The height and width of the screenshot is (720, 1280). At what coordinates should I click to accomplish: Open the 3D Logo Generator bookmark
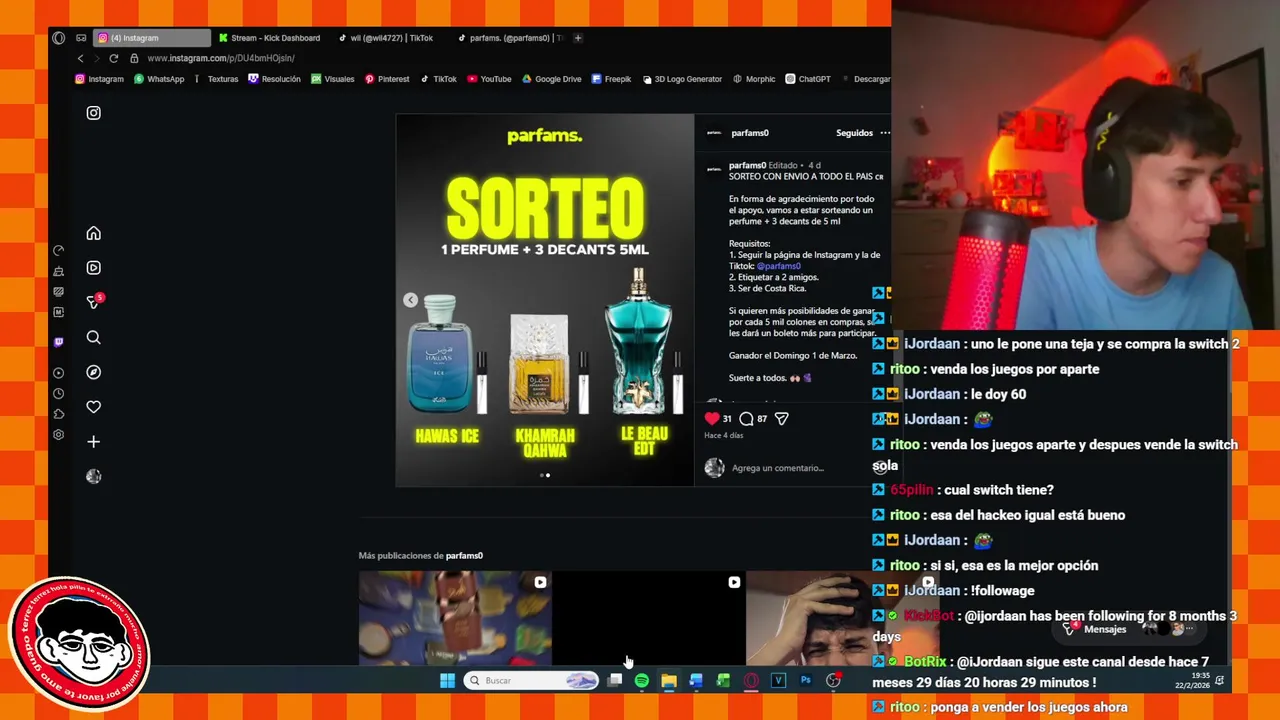pyautogui.click(x=682, y=79)
